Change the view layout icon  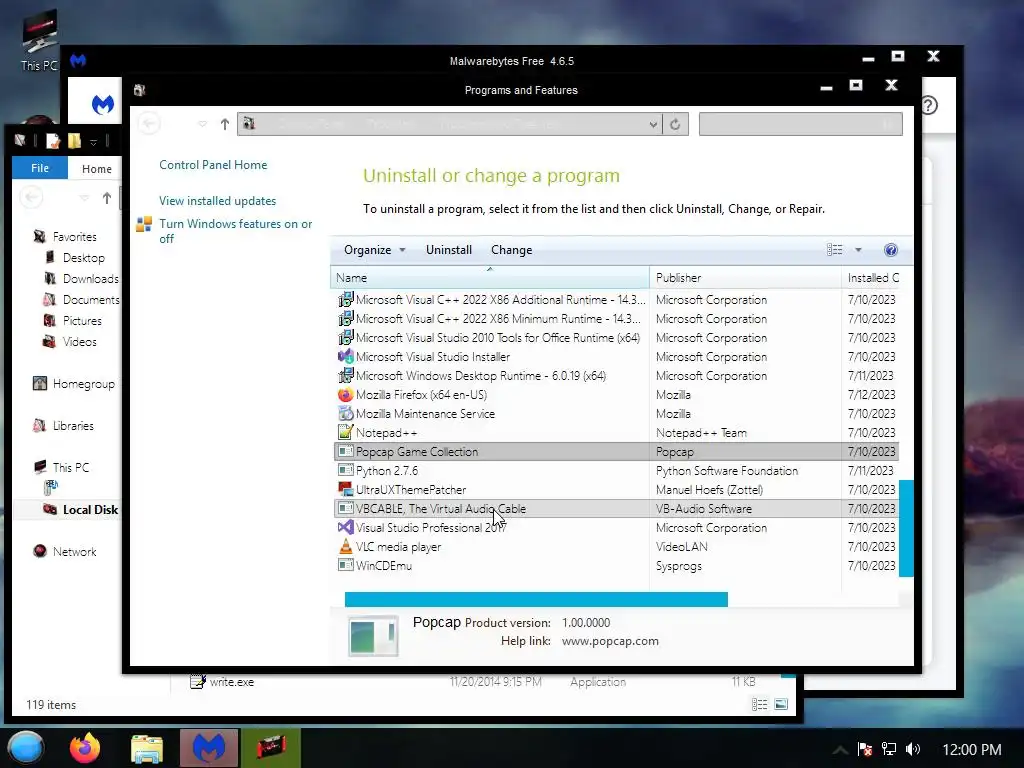point(835,250)
